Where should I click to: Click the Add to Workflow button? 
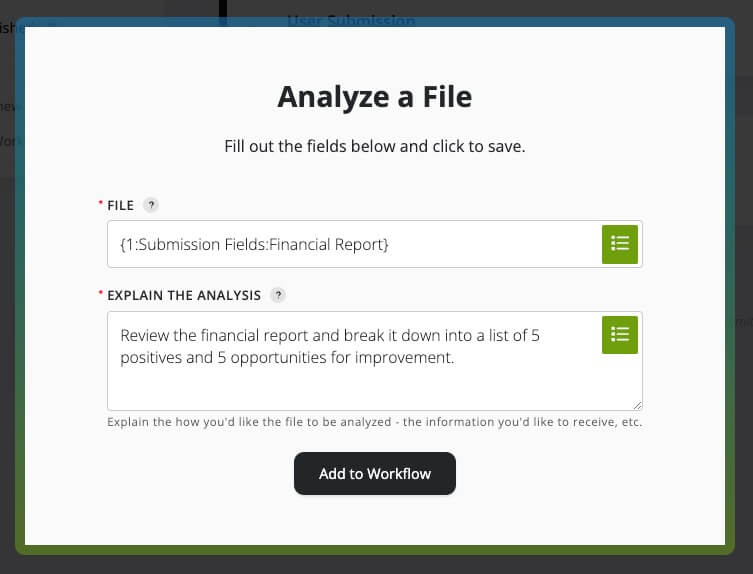tap(375, 474)
